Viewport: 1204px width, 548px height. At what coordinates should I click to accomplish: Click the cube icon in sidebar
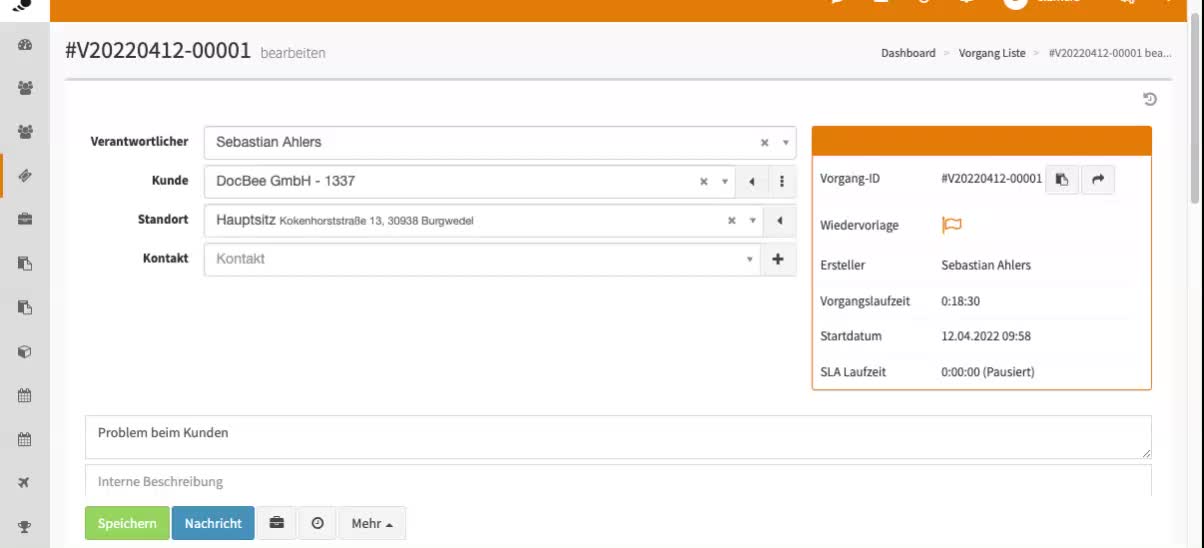coord(25,352)
